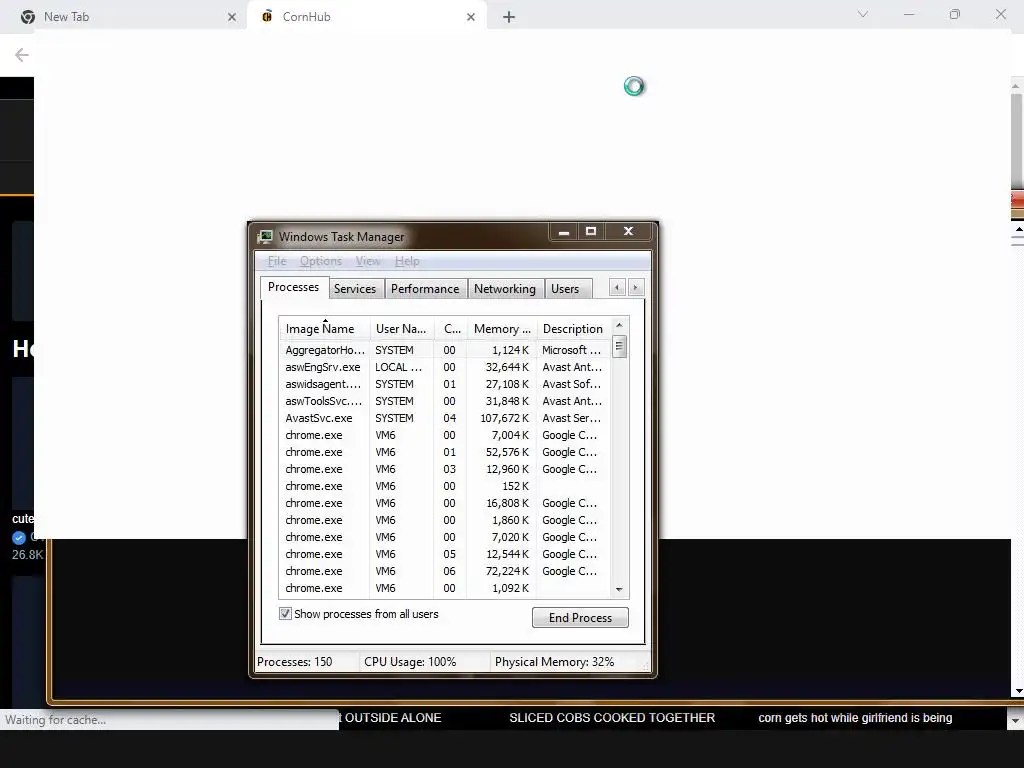Screen dimensions: 1024x768
Task: Sort by Description column header
Action: pyautogui.click(x=574, y=328)
